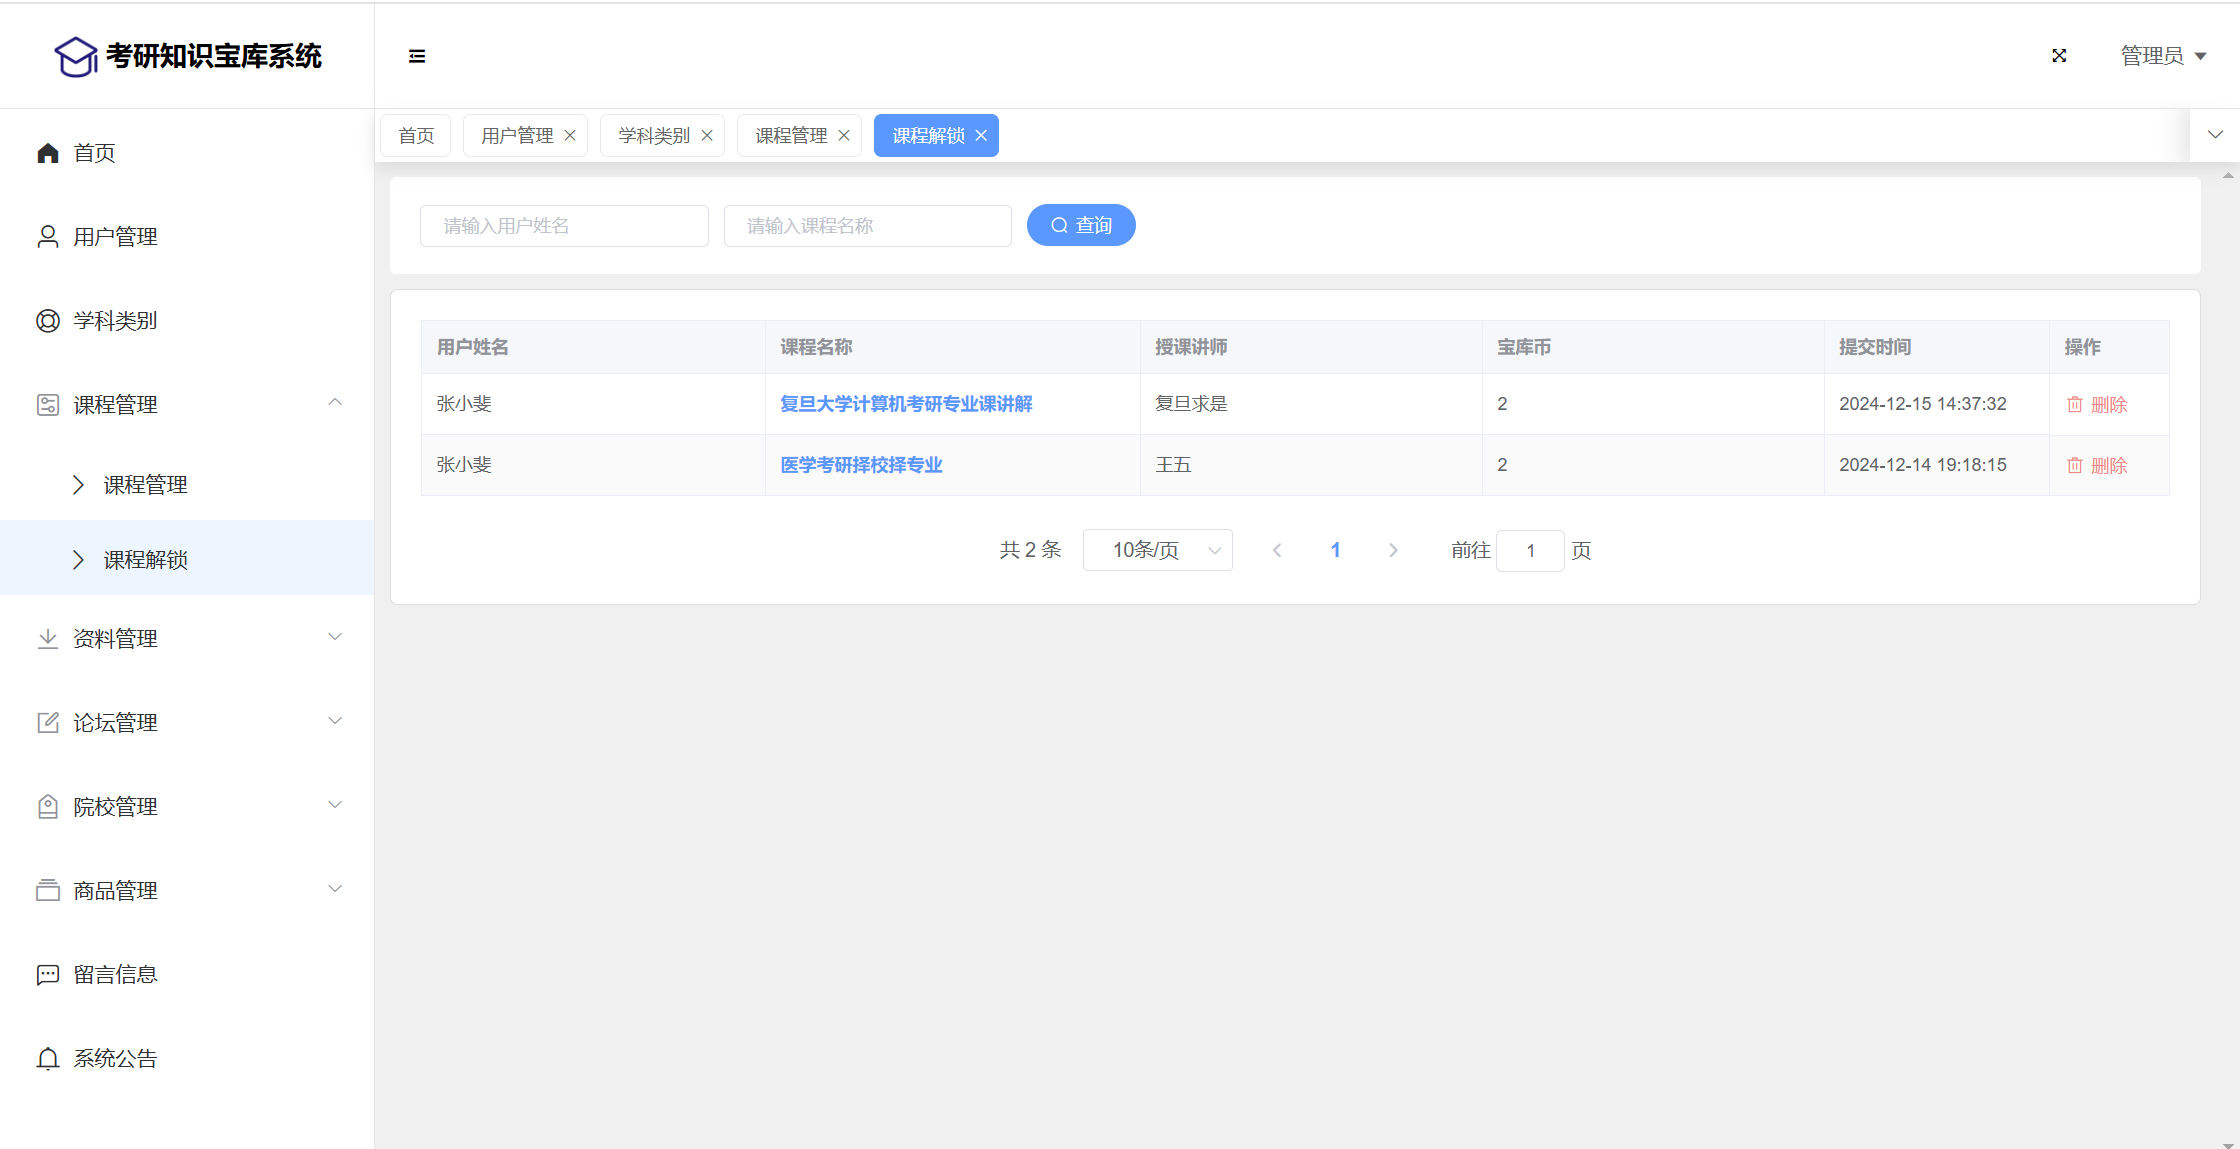Open the 医学考研择校择专业 course link
The height and width of the screenshot is (1149, 2240).
[x=861, y=465]
